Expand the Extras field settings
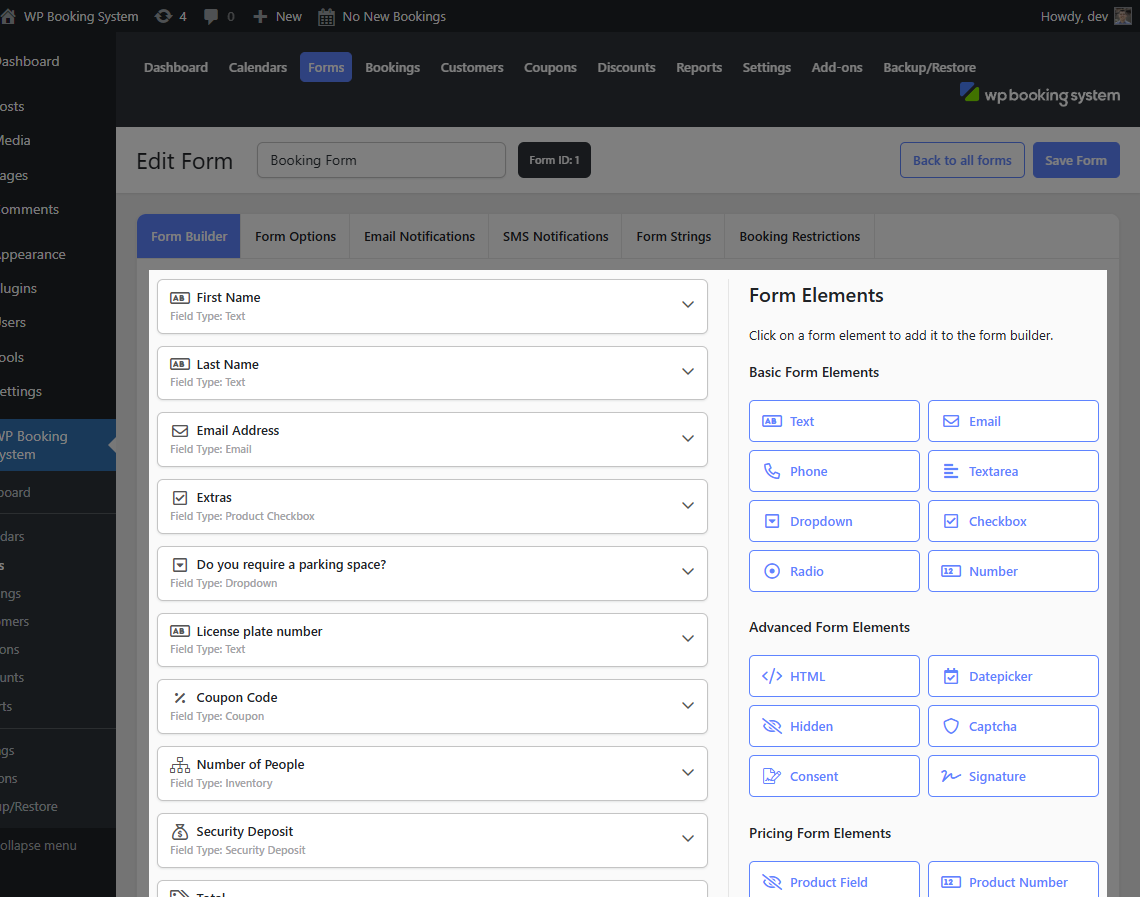This screenshot has width=1140, height=897. pyautogui.click(x=687, y=505)
